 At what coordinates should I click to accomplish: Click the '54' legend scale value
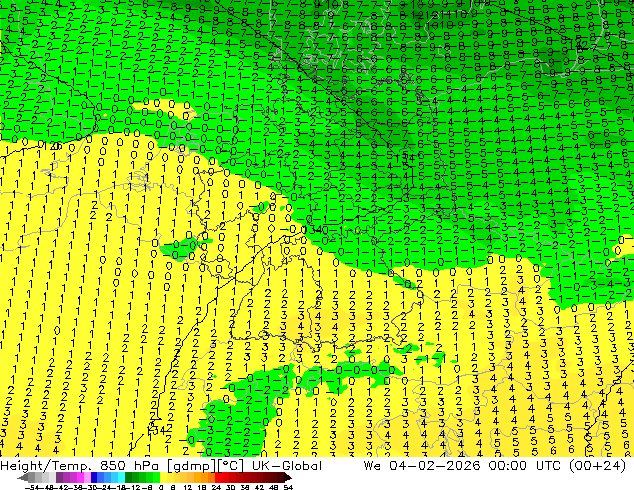coord(288,487)
